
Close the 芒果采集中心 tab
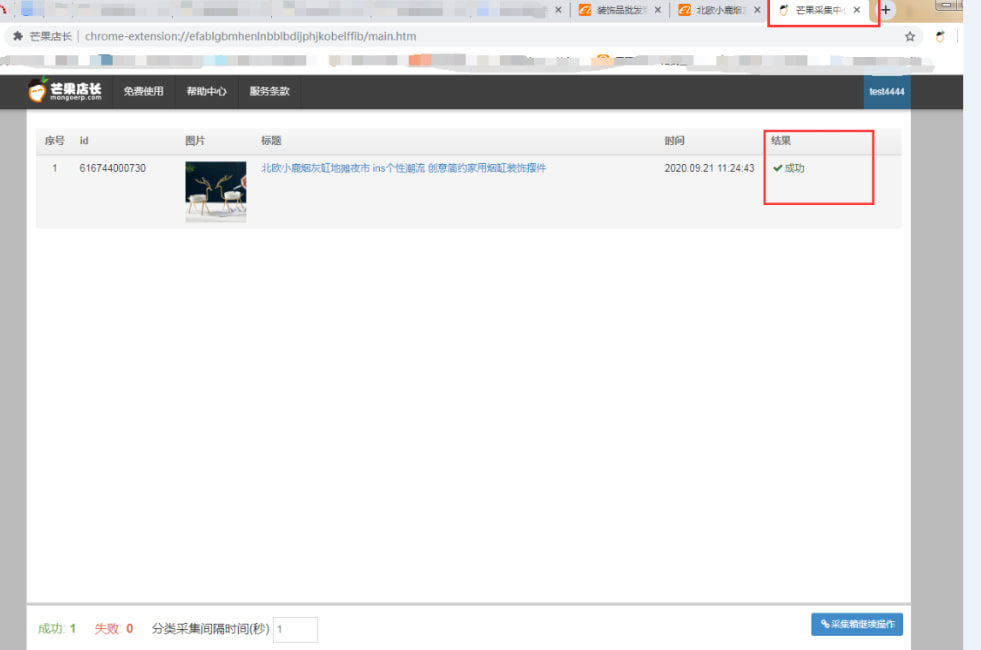(857, 10)
